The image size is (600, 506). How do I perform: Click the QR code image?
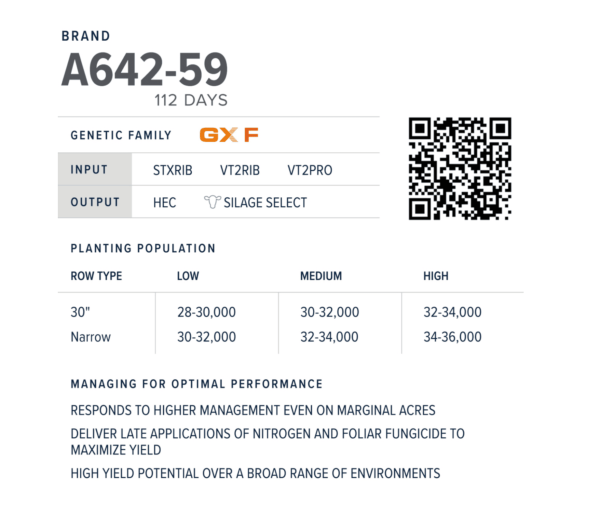(x=459, y=168)
